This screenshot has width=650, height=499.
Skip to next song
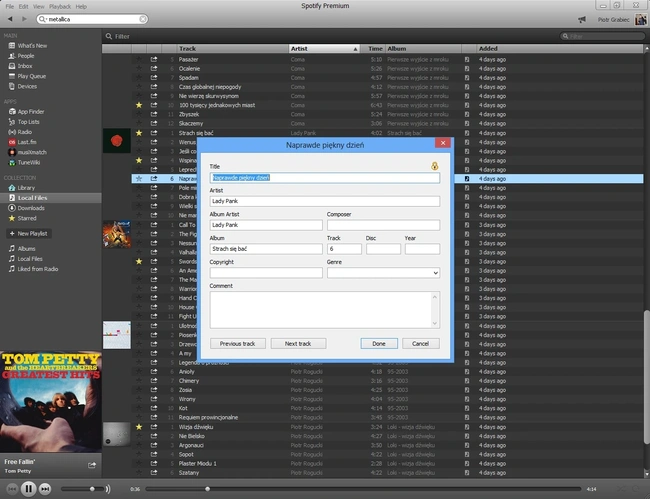45,489
